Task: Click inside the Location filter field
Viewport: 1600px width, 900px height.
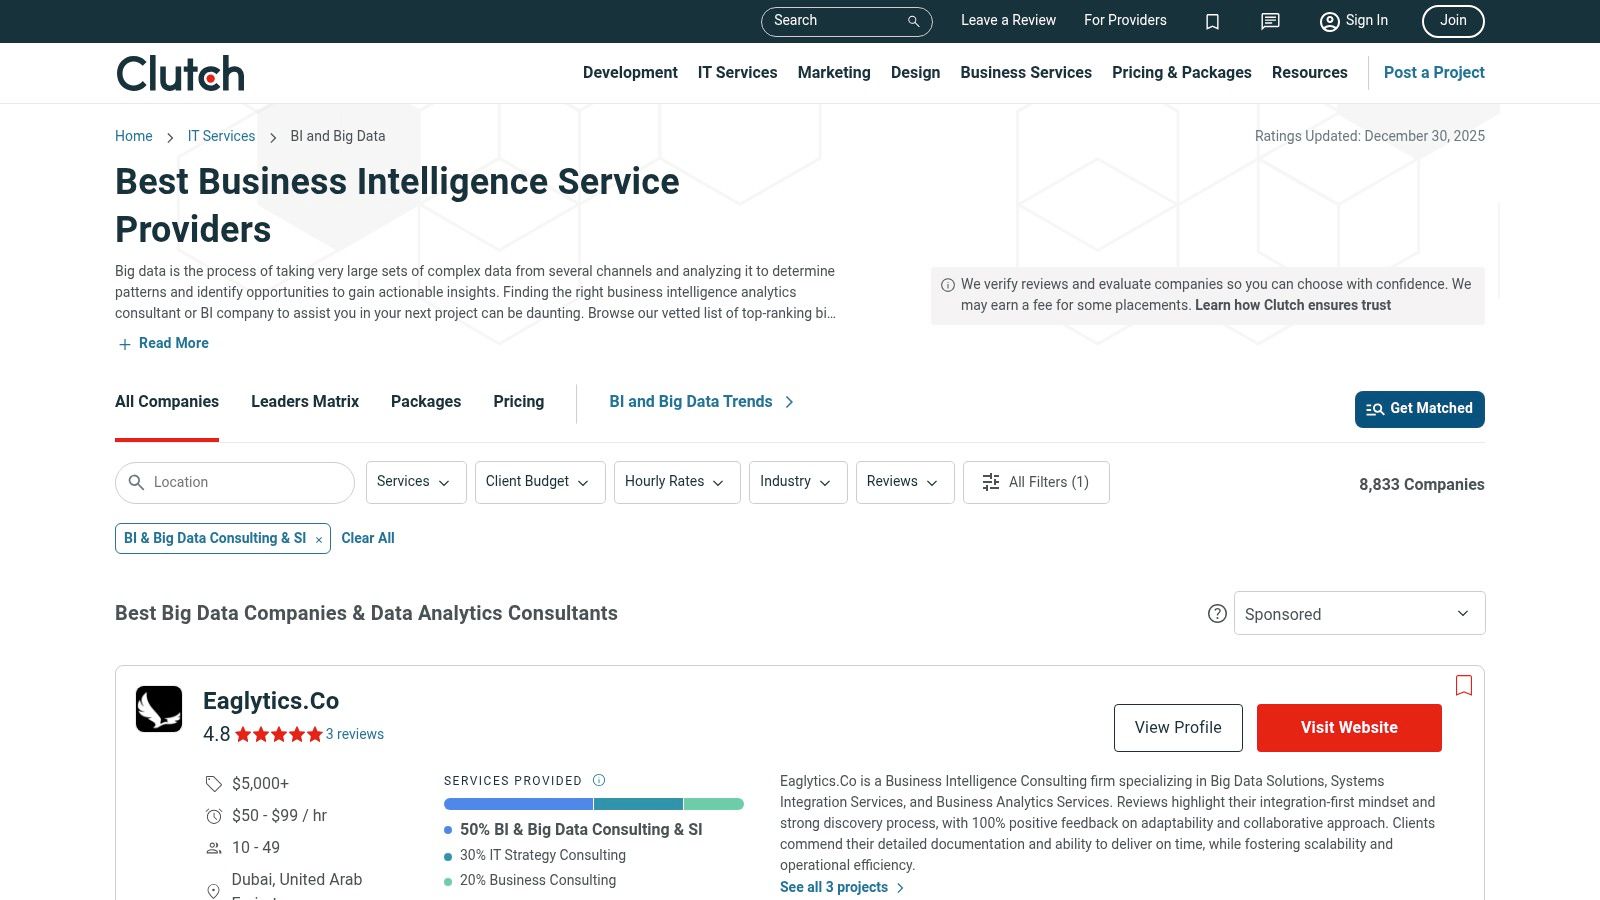Action: pos(234,482)
